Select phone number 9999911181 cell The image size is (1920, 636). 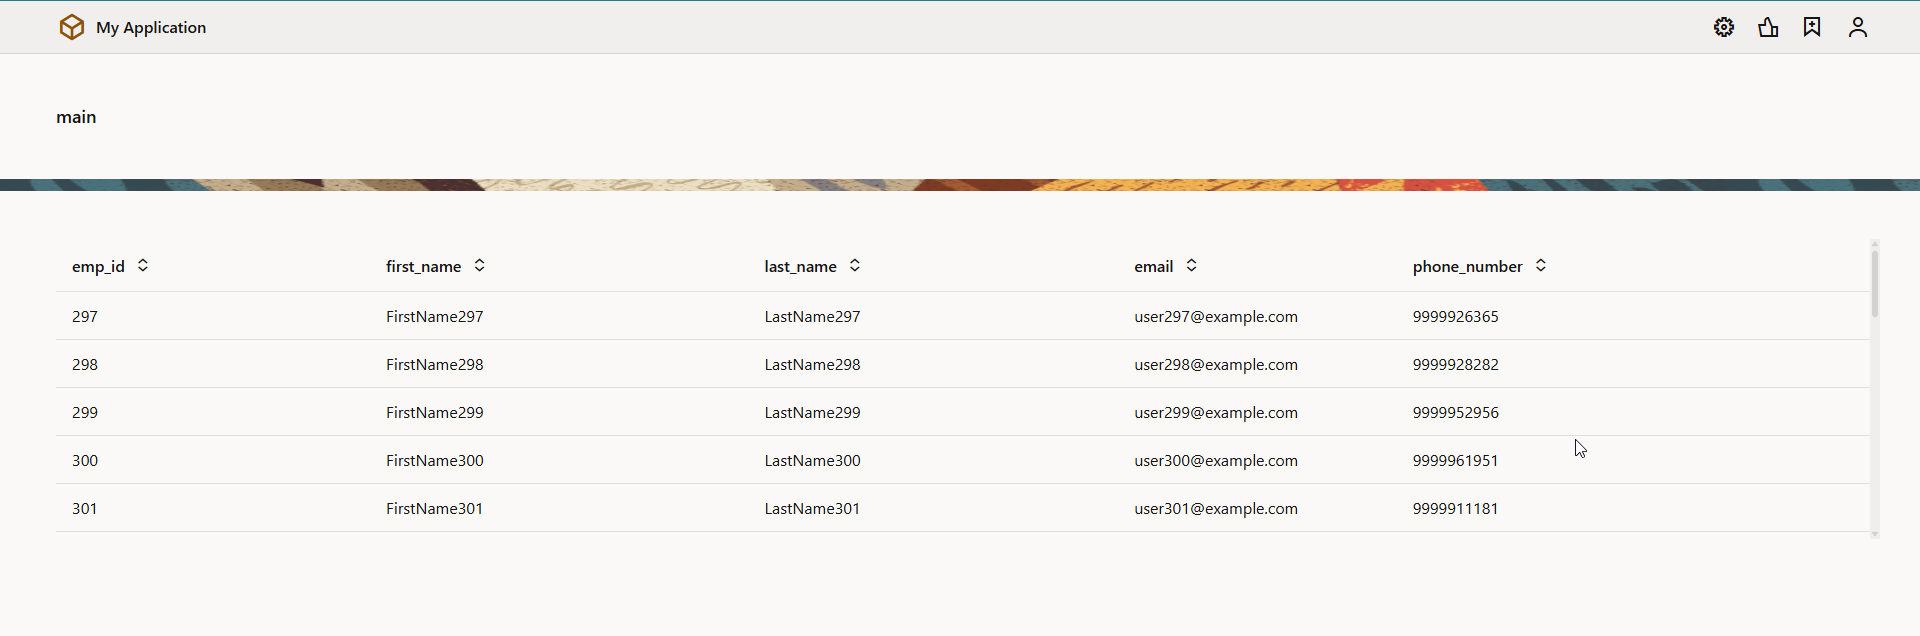point(1455,508)
